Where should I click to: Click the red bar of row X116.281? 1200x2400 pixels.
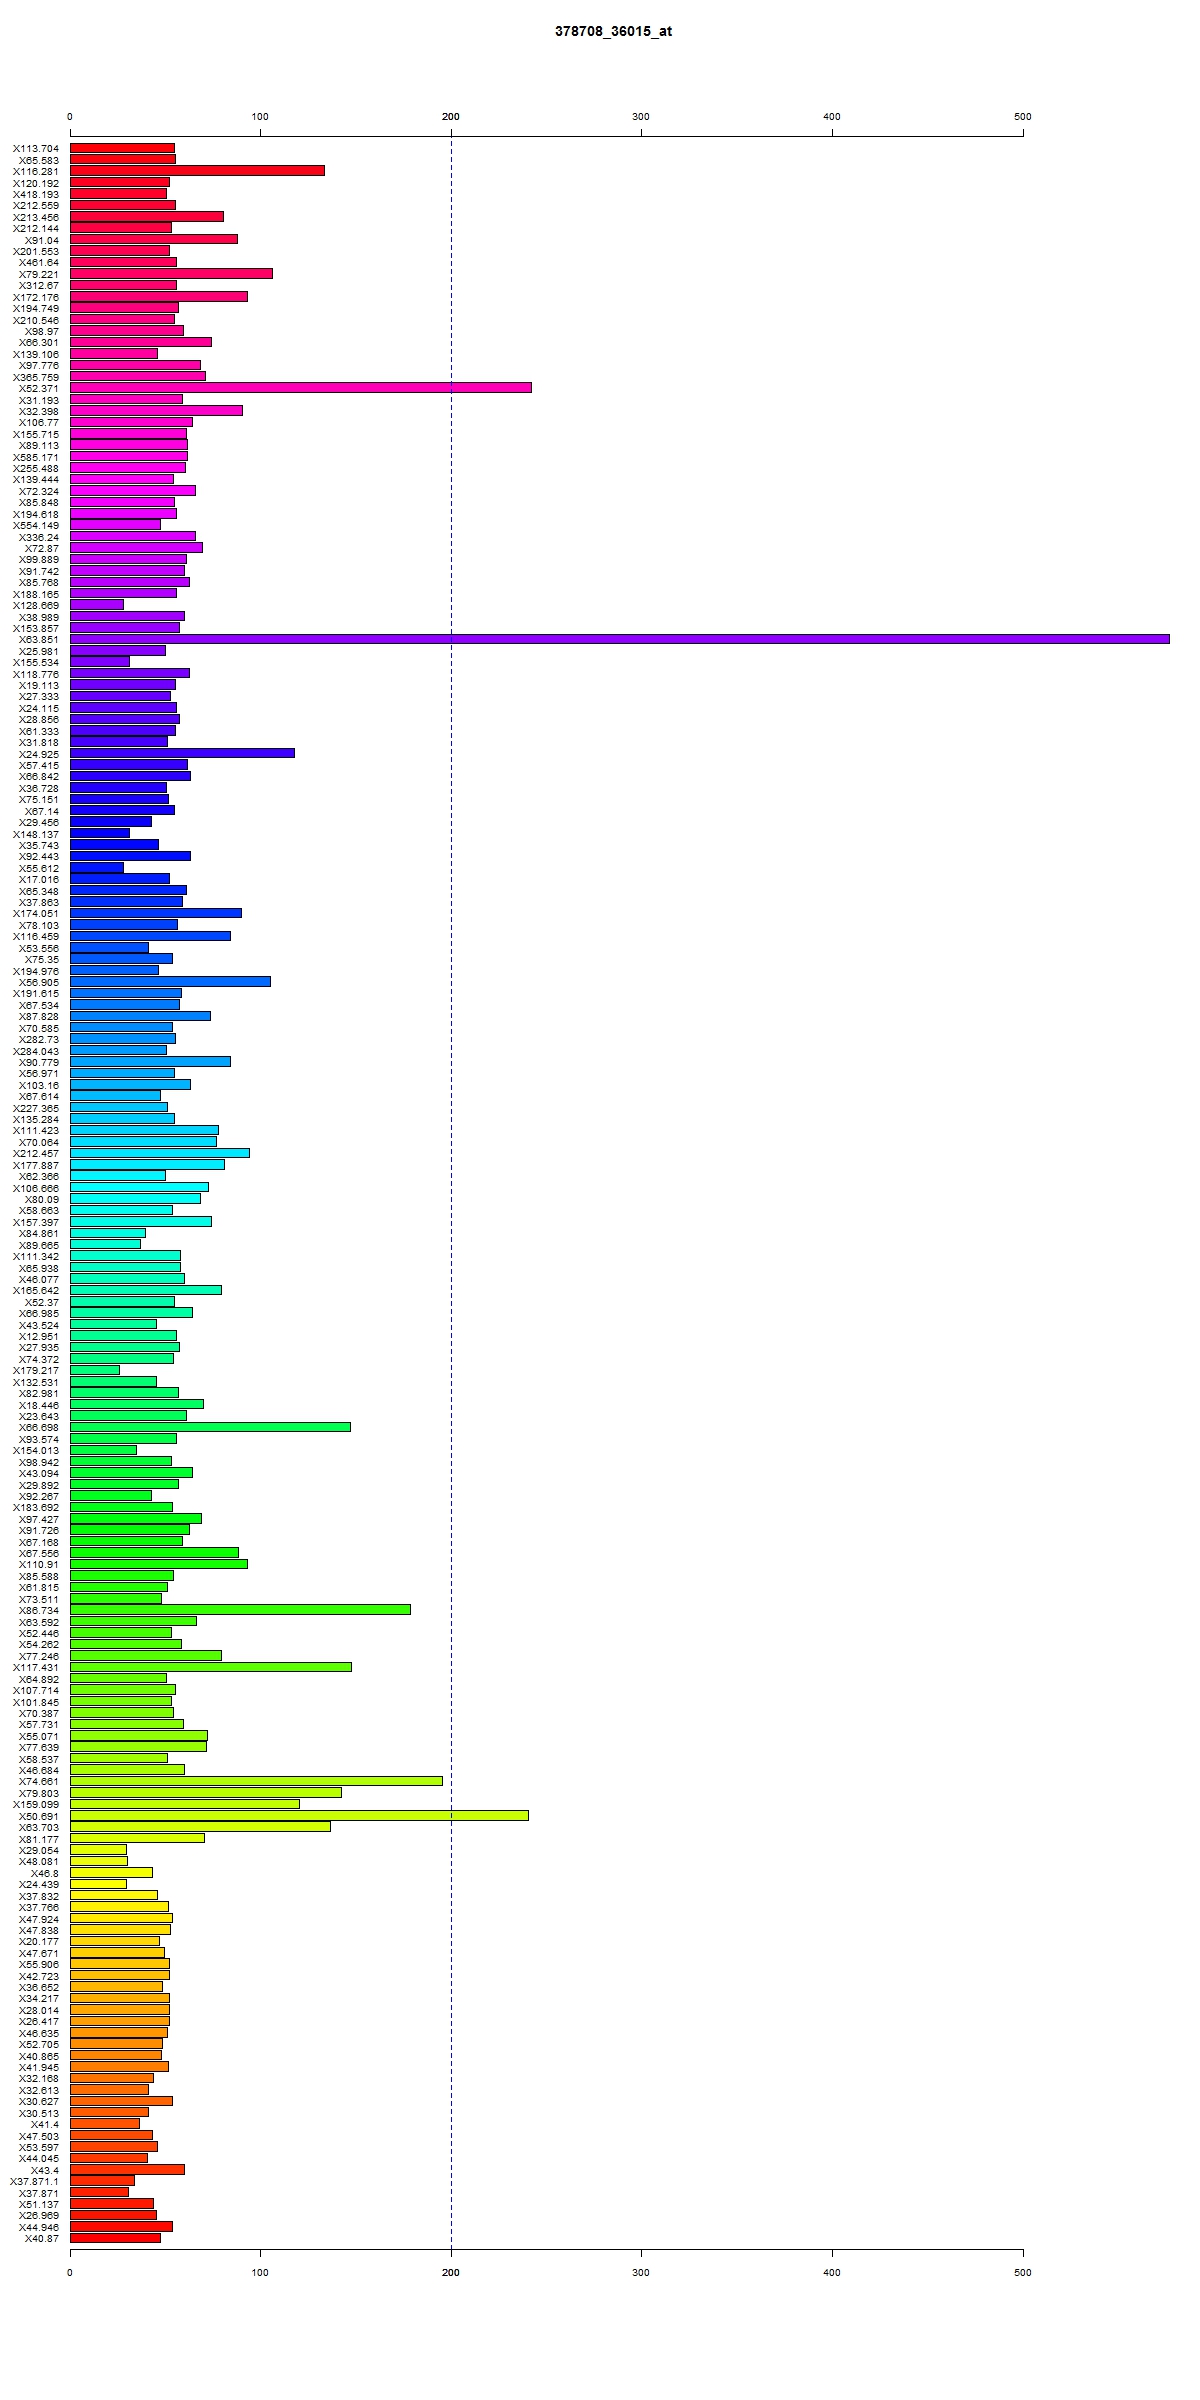click(x=197, y=171)
